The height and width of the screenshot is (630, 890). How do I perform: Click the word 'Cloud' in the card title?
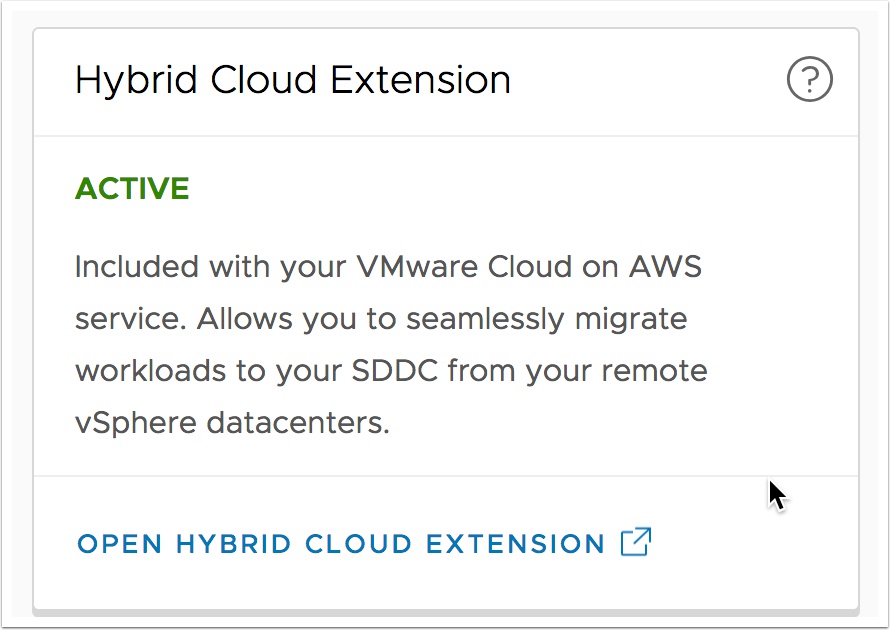[263, 79]
